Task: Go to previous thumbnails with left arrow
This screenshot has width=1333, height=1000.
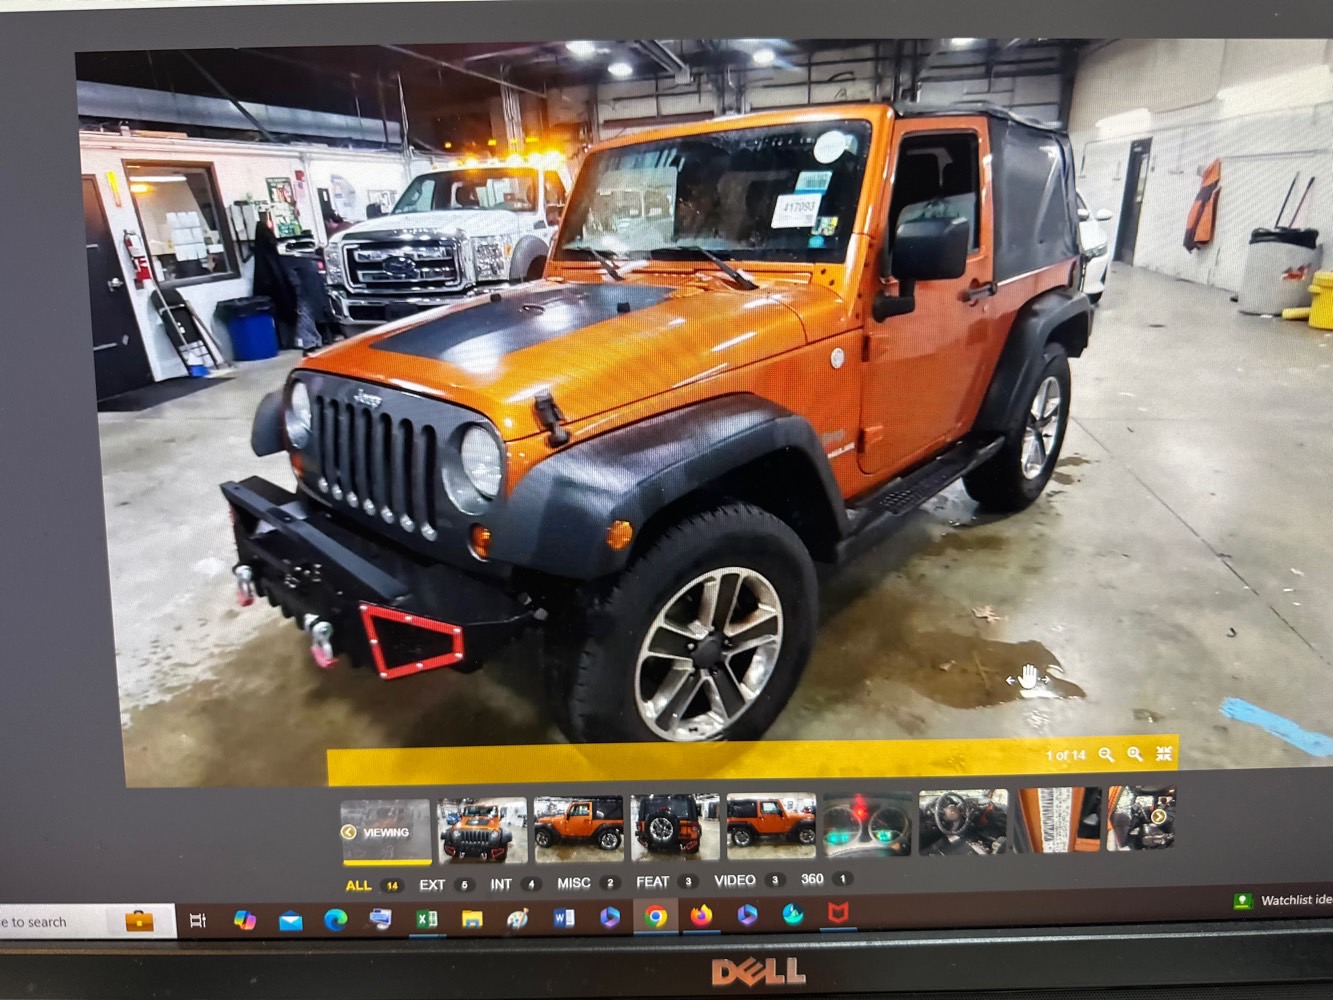Action: coord(348,832)
